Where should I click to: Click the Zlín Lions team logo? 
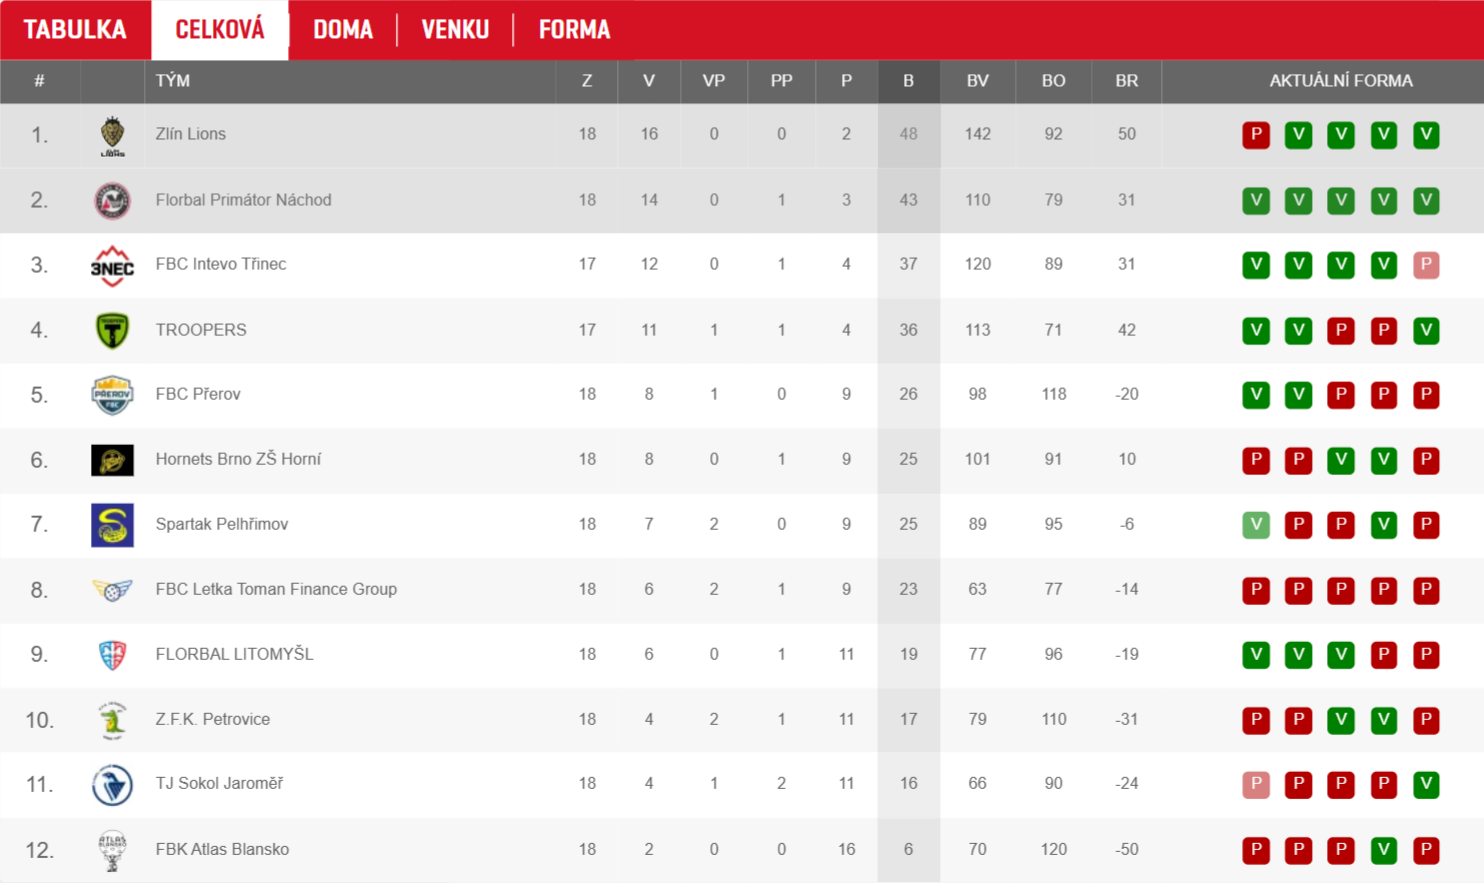(112, 135)
